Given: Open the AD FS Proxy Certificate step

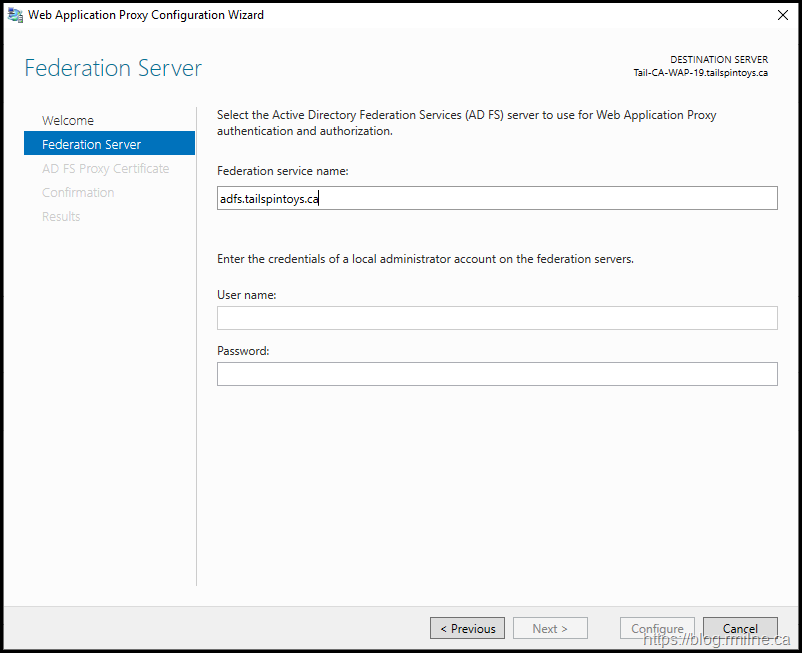Looking at the screenshot, I should point(105,169).
